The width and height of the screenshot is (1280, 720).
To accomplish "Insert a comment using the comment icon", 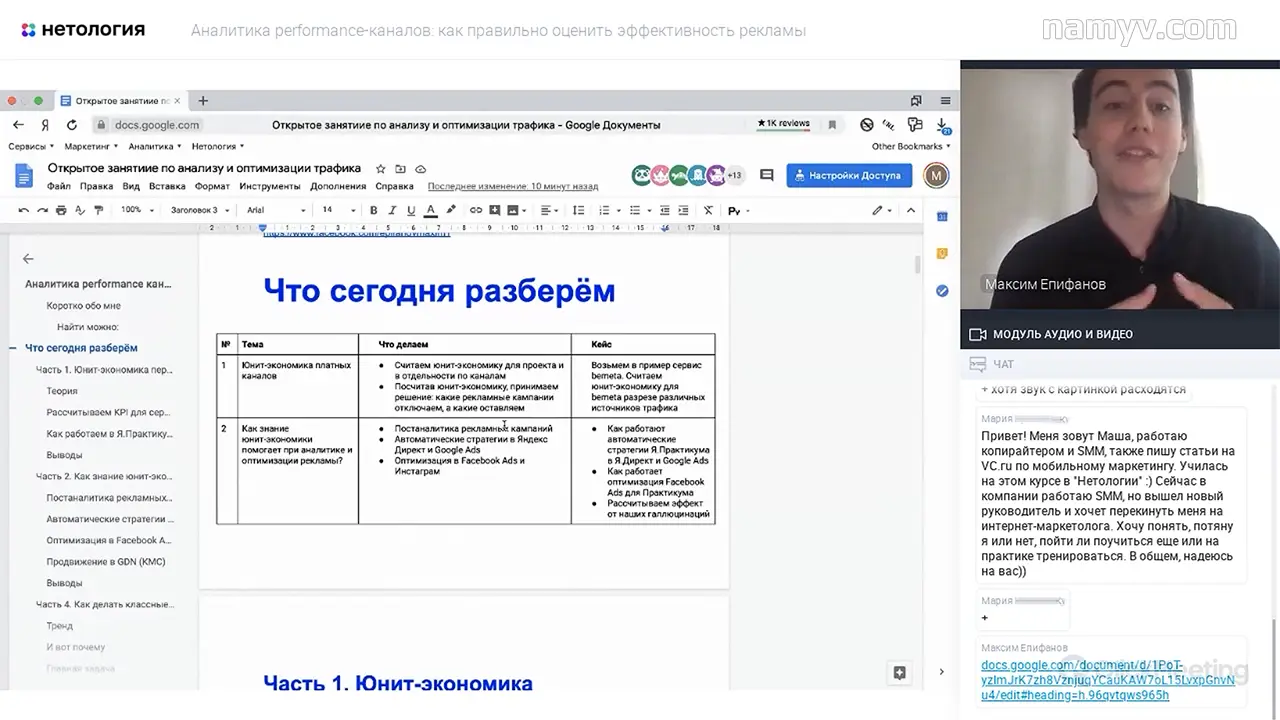I will [493, 210].
